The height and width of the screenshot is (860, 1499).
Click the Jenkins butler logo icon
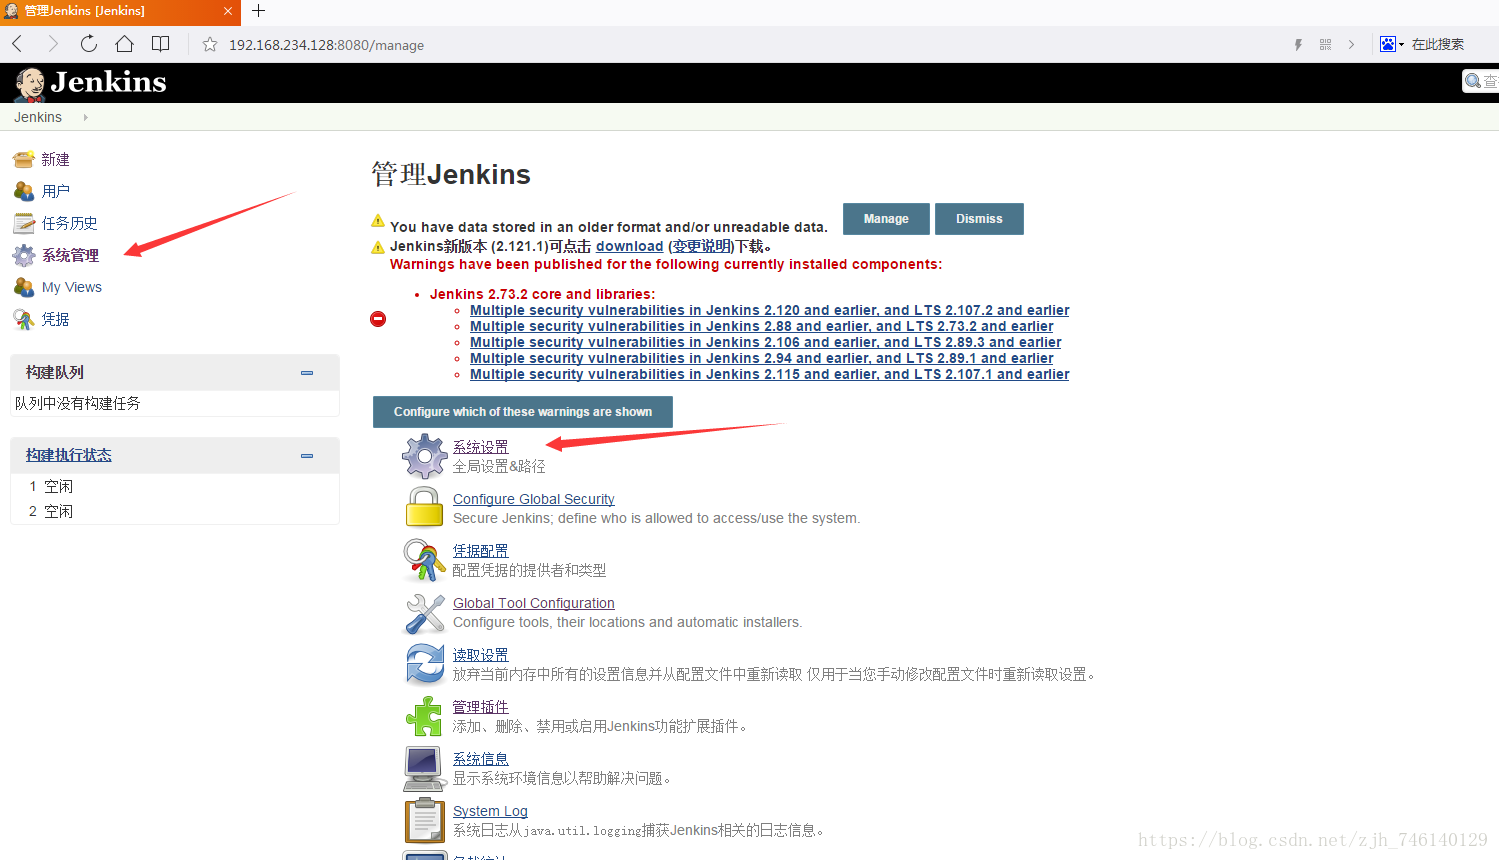click(30, 84)
